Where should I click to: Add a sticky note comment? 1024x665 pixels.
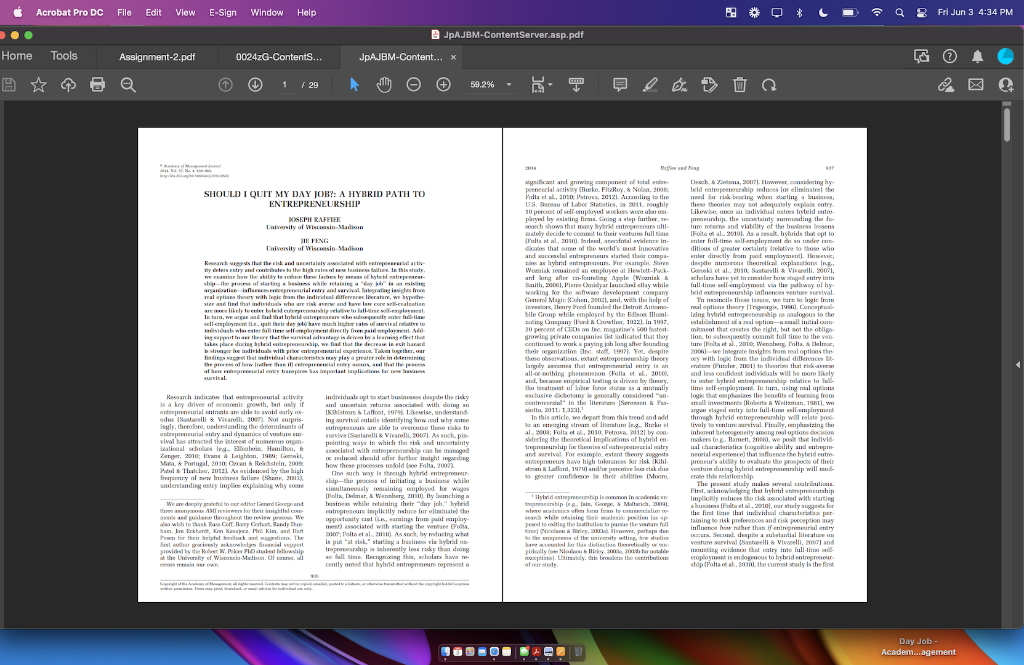620,85
